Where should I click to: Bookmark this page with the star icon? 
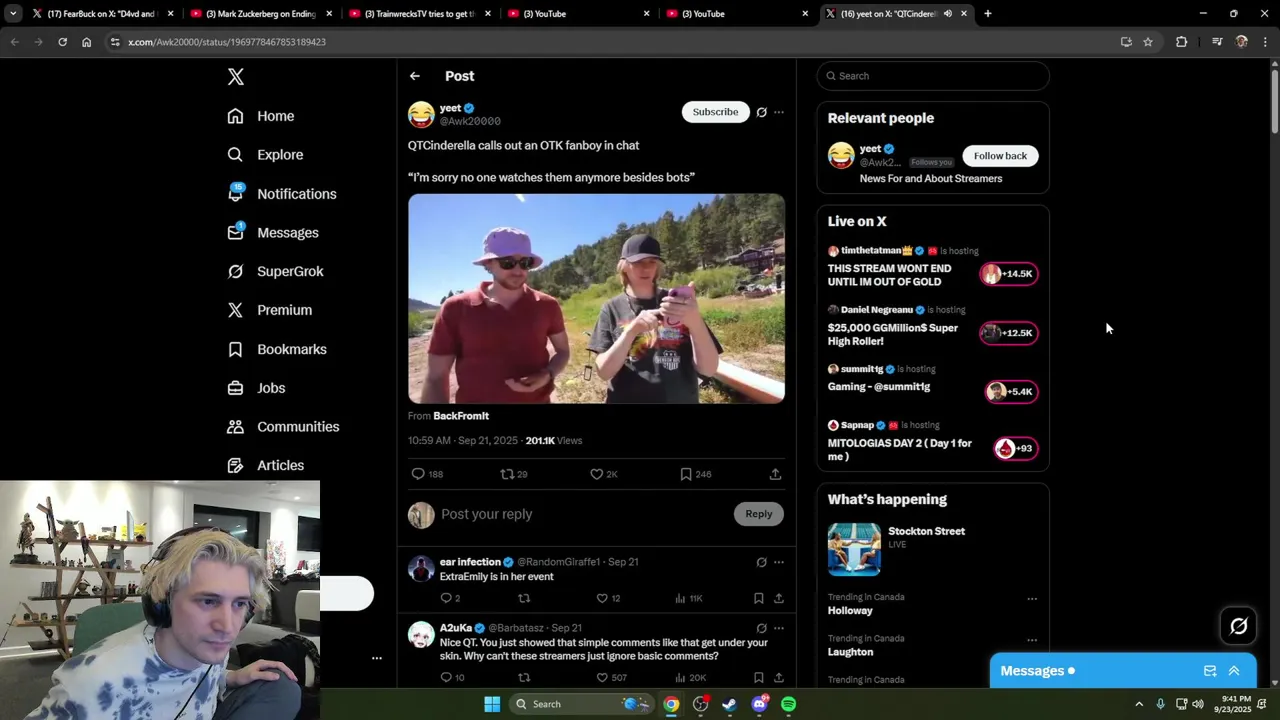point(1148,42)
